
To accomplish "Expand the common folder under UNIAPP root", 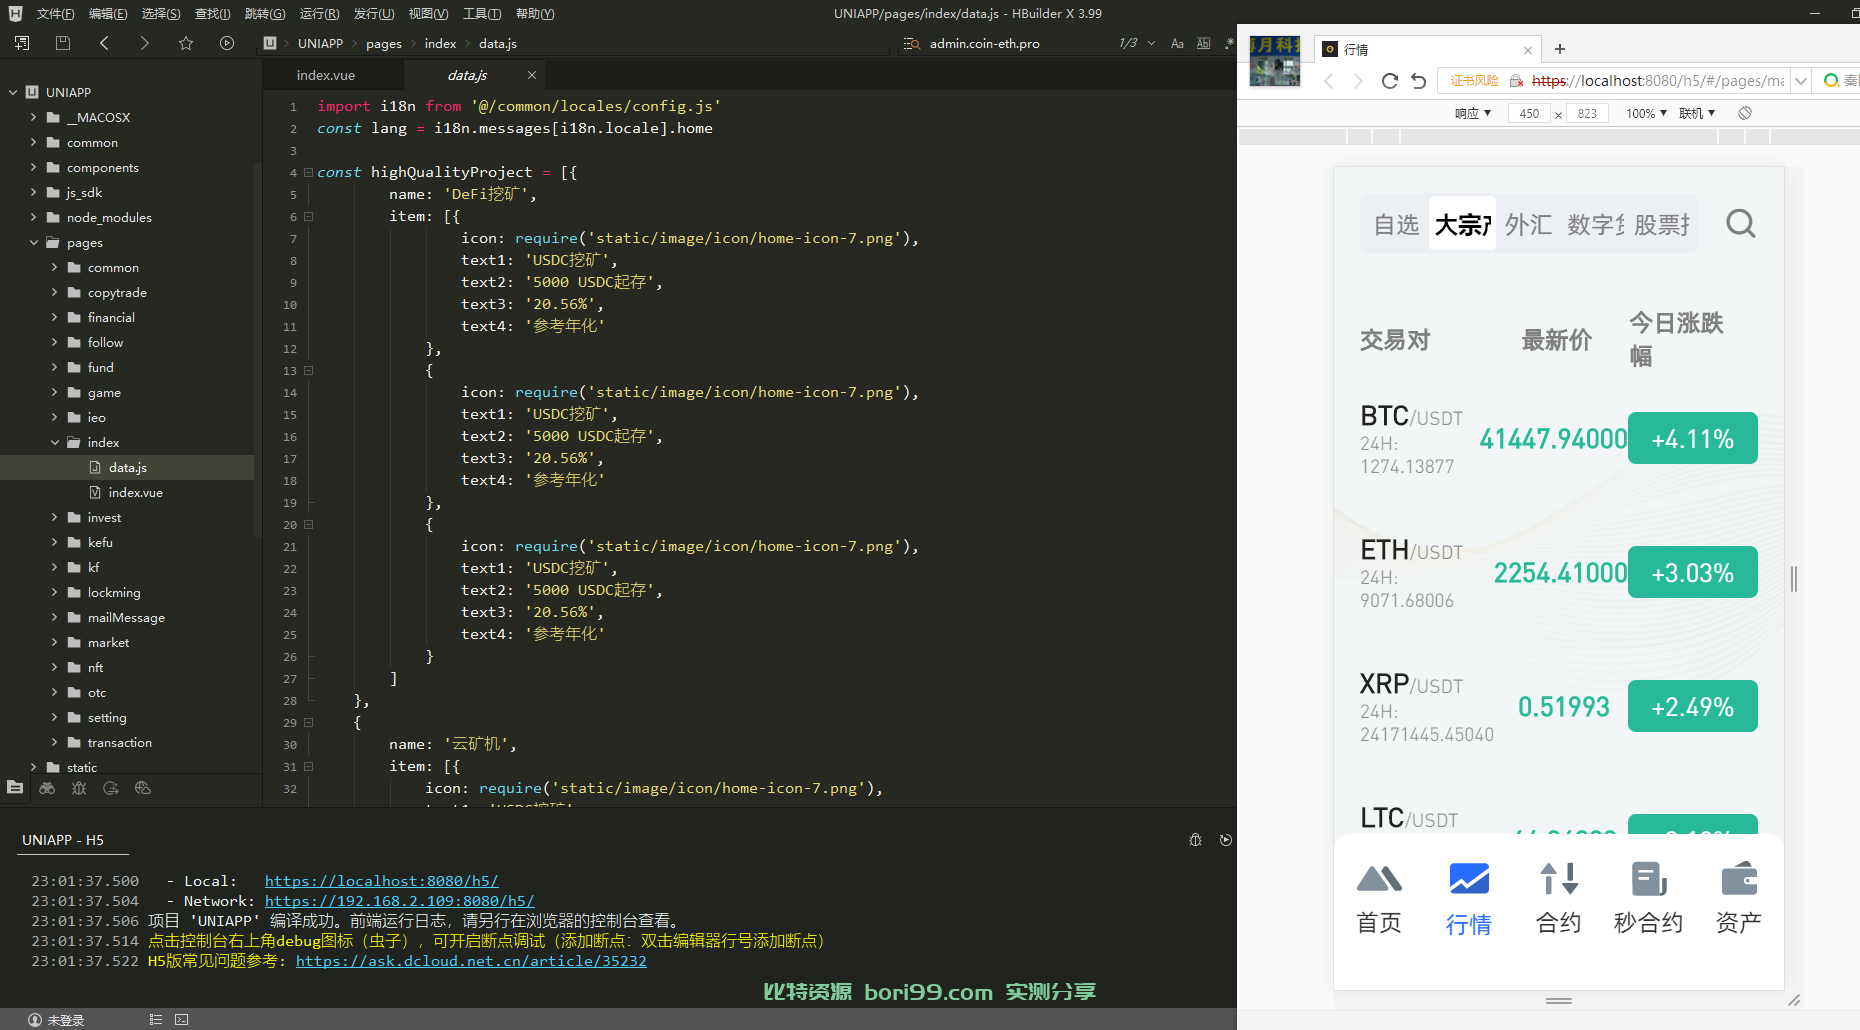I will coord(33,142).
